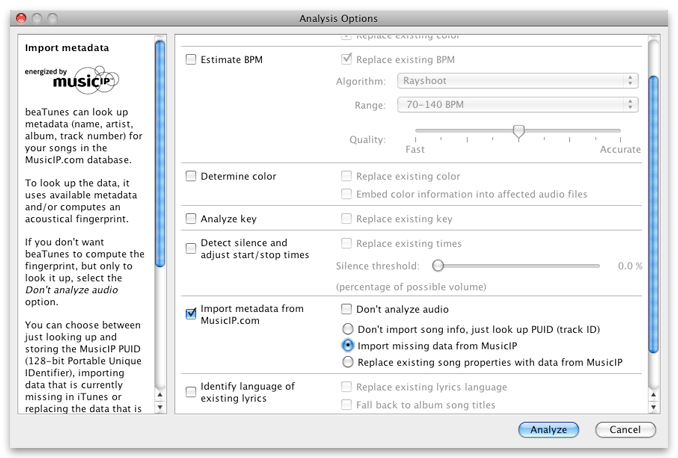Image resolution: width=678 pixels, height=458 pixels.
Task: Click the BPM Quality slider handle
Action: pyautogui.click(x=518, y=131)
